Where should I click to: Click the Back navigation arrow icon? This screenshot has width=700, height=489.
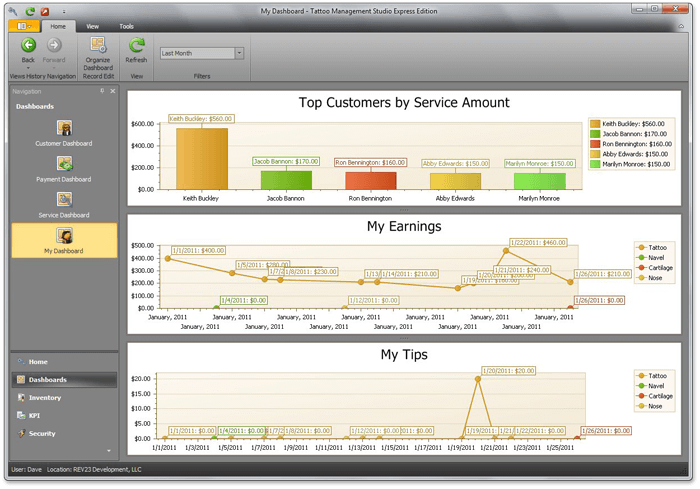tap(28, 45)
